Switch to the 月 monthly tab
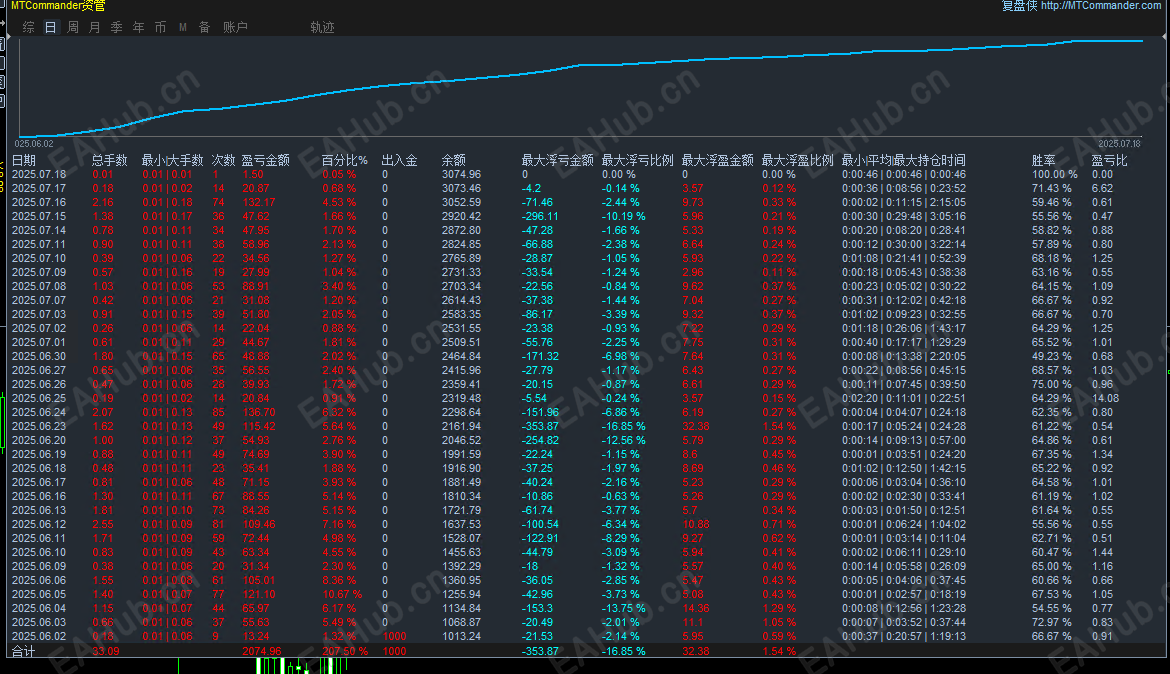This screenshot has width=1170, height=674. tap(95, 27)
